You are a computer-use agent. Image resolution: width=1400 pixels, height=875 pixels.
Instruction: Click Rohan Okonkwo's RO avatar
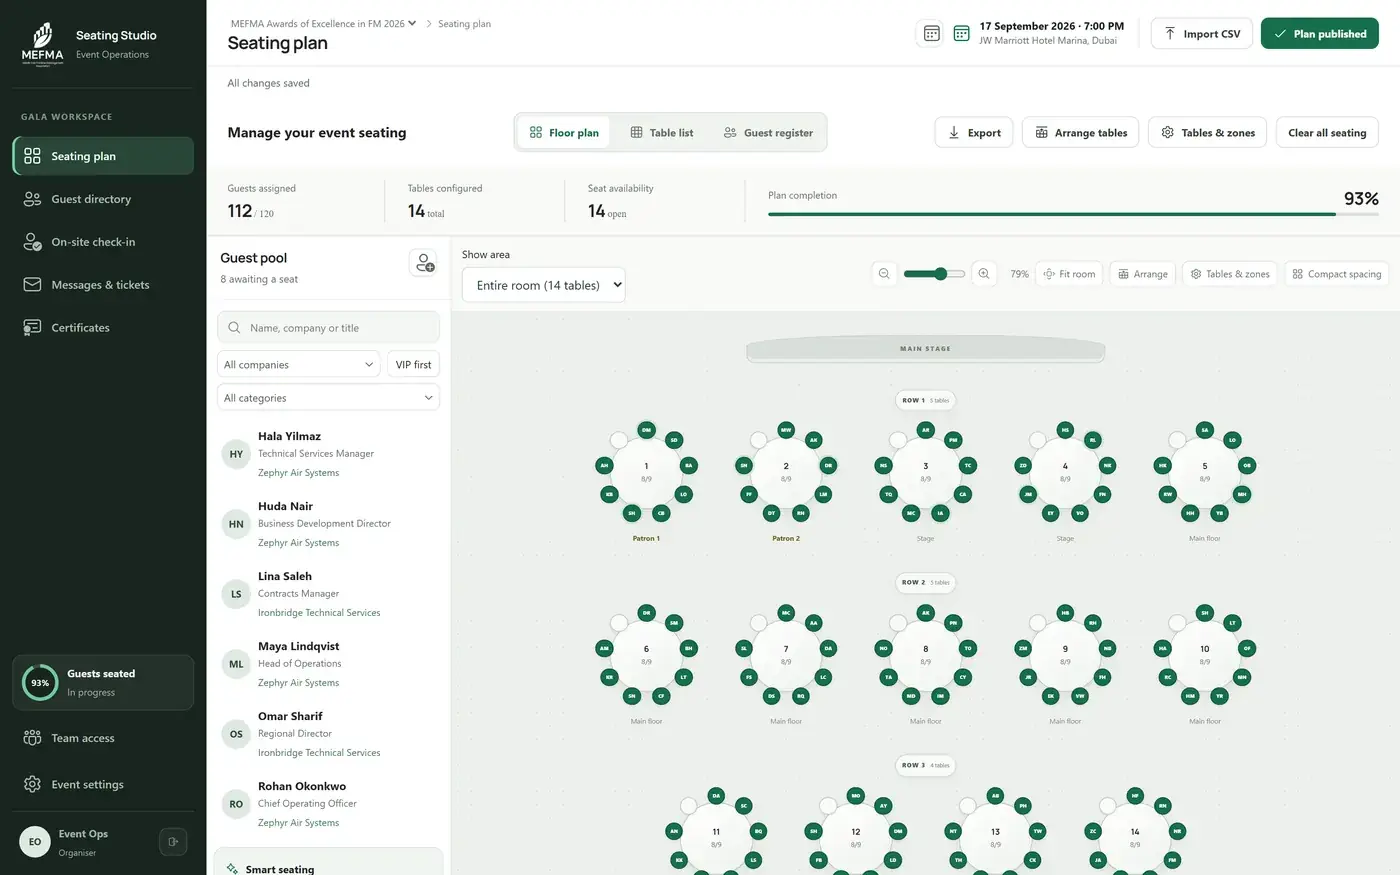236,804
